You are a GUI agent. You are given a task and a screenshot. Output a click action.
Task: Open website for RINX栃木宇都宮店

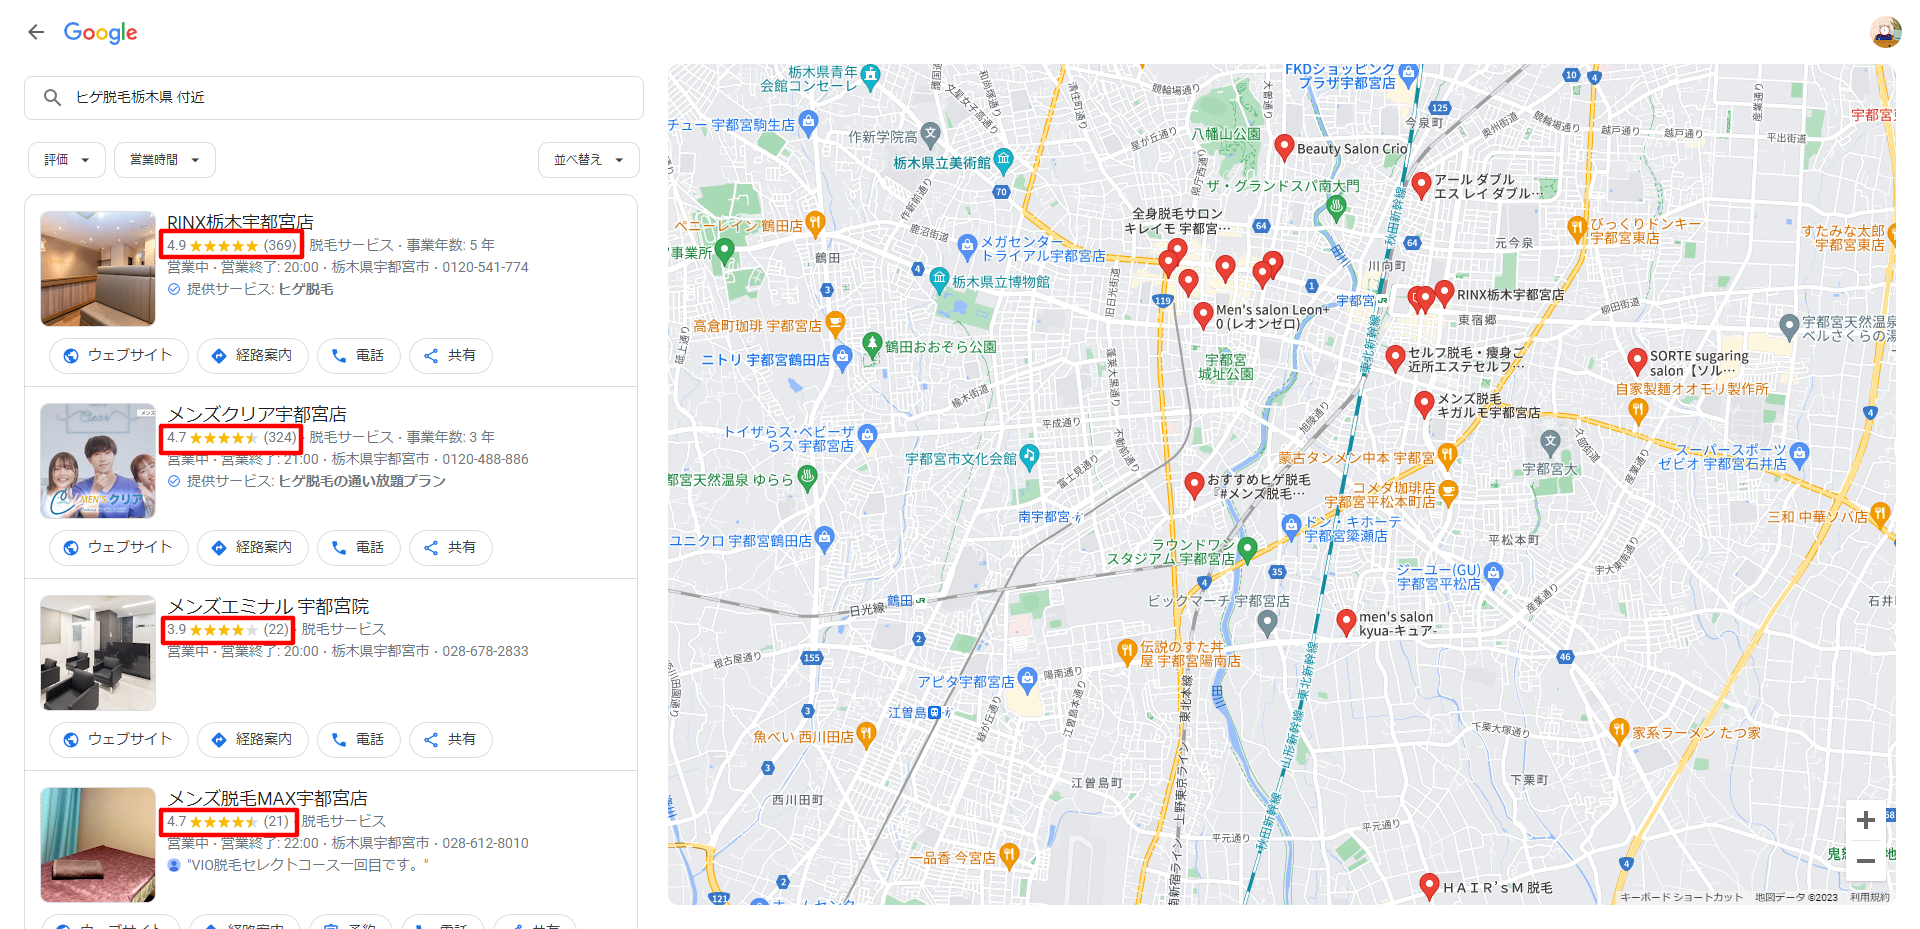[x=118, y=355]
